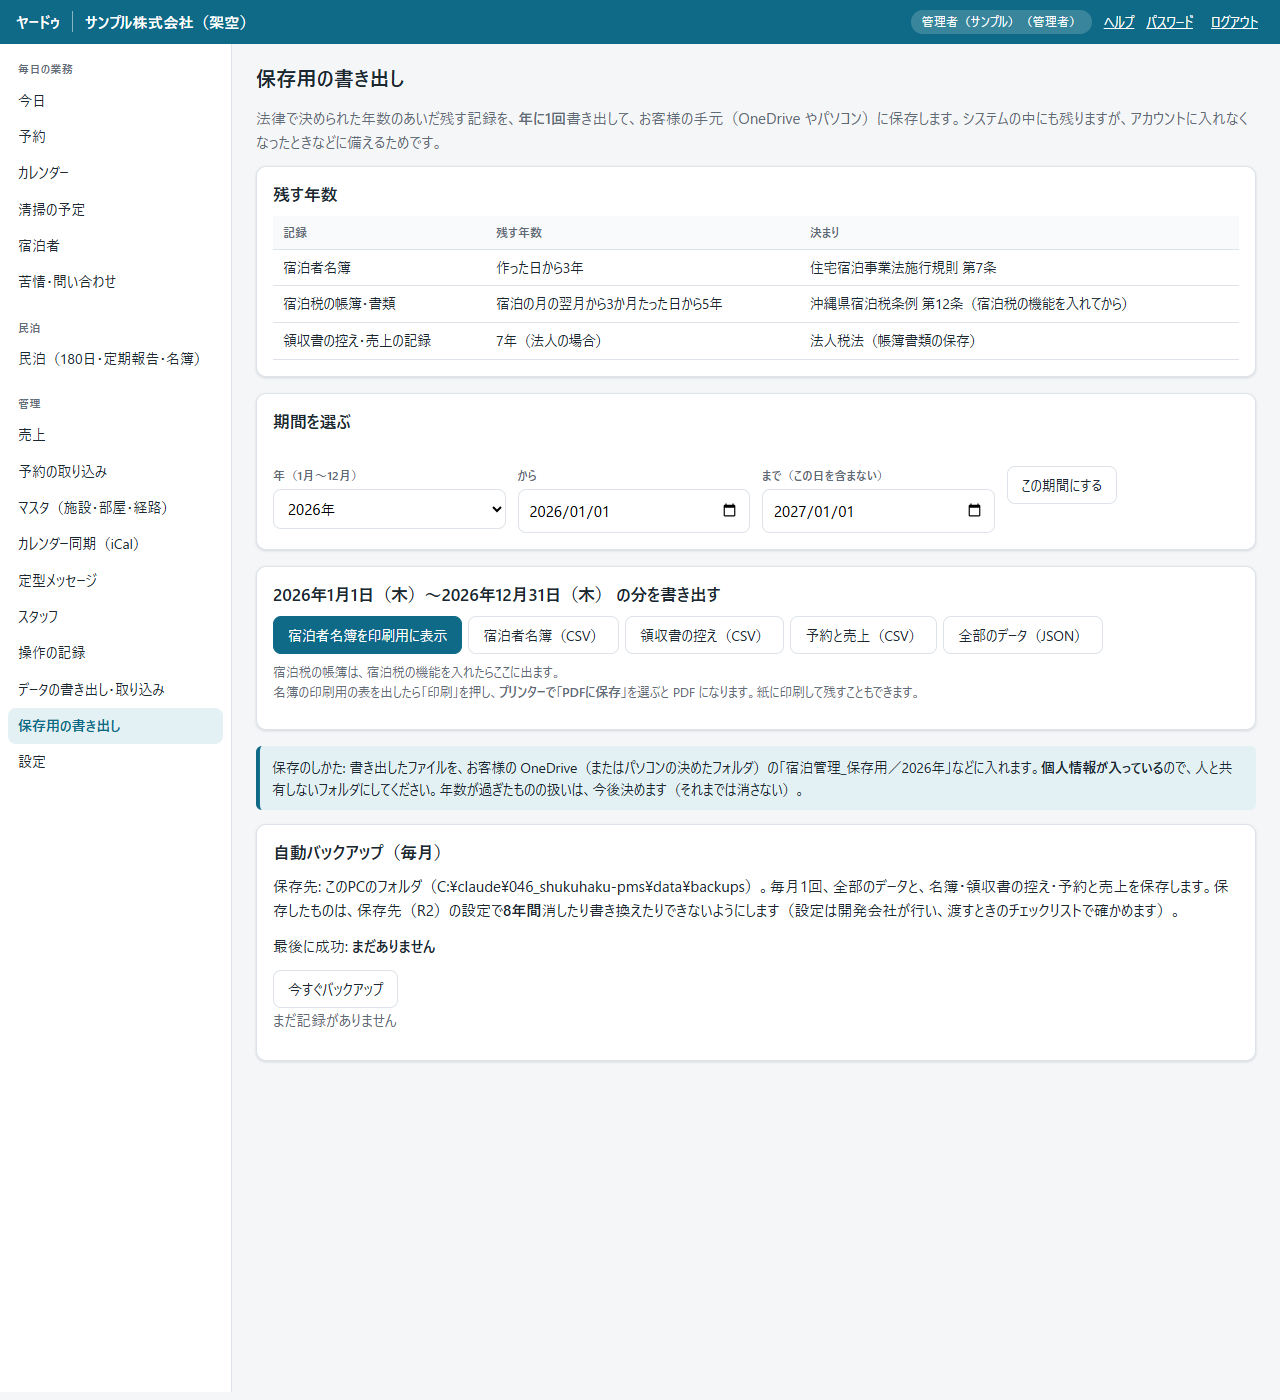Export 宿泊者名簿（CSV）
Viewport: 1280px width, 1400px height.
(x=543, y=635)
